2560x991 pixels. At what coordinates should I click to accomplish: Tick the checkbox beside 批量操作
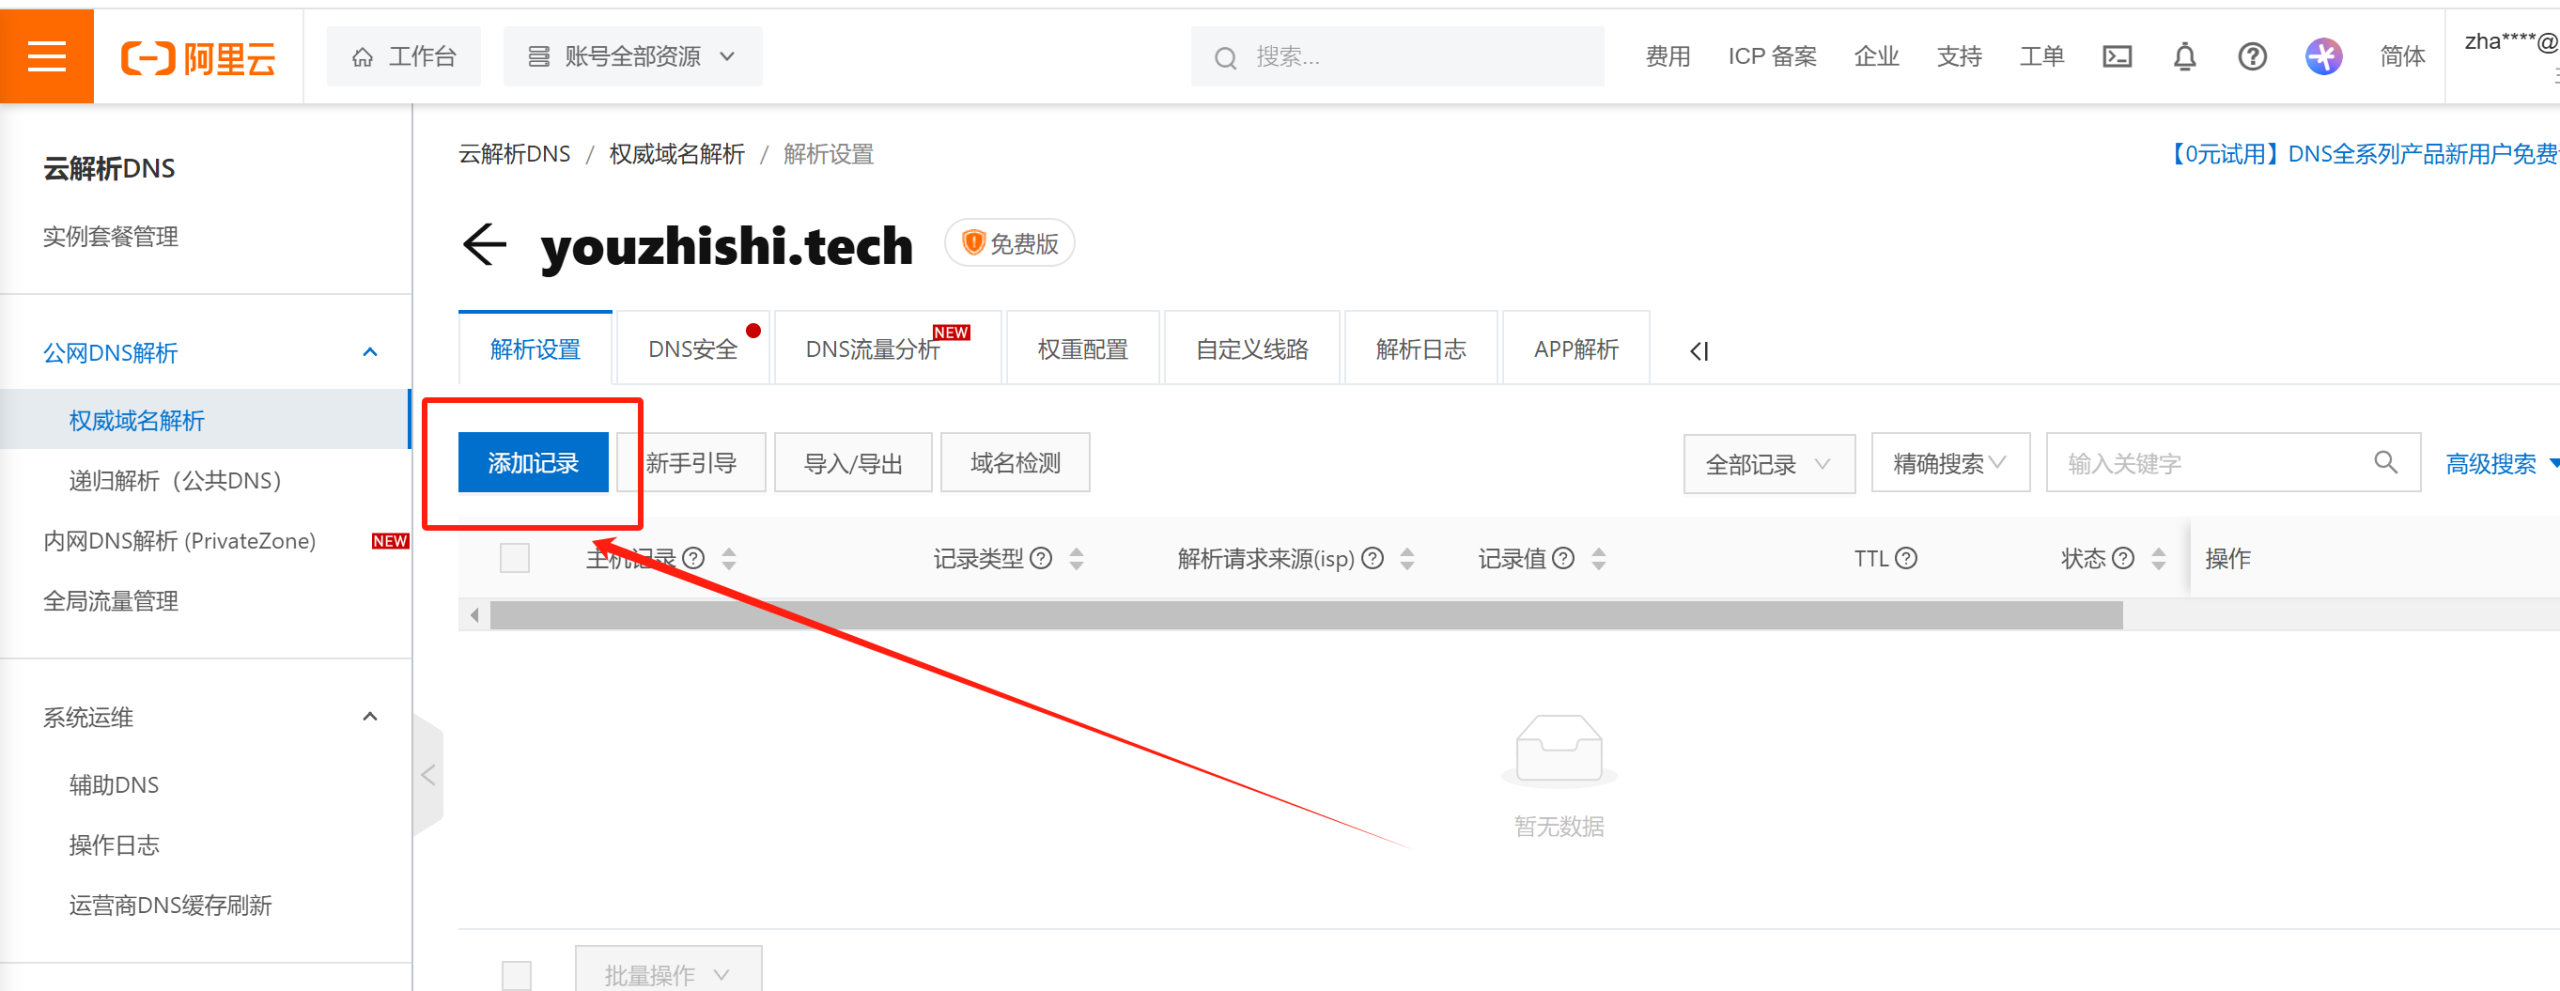pyautogui.click(x=517, y=975)
